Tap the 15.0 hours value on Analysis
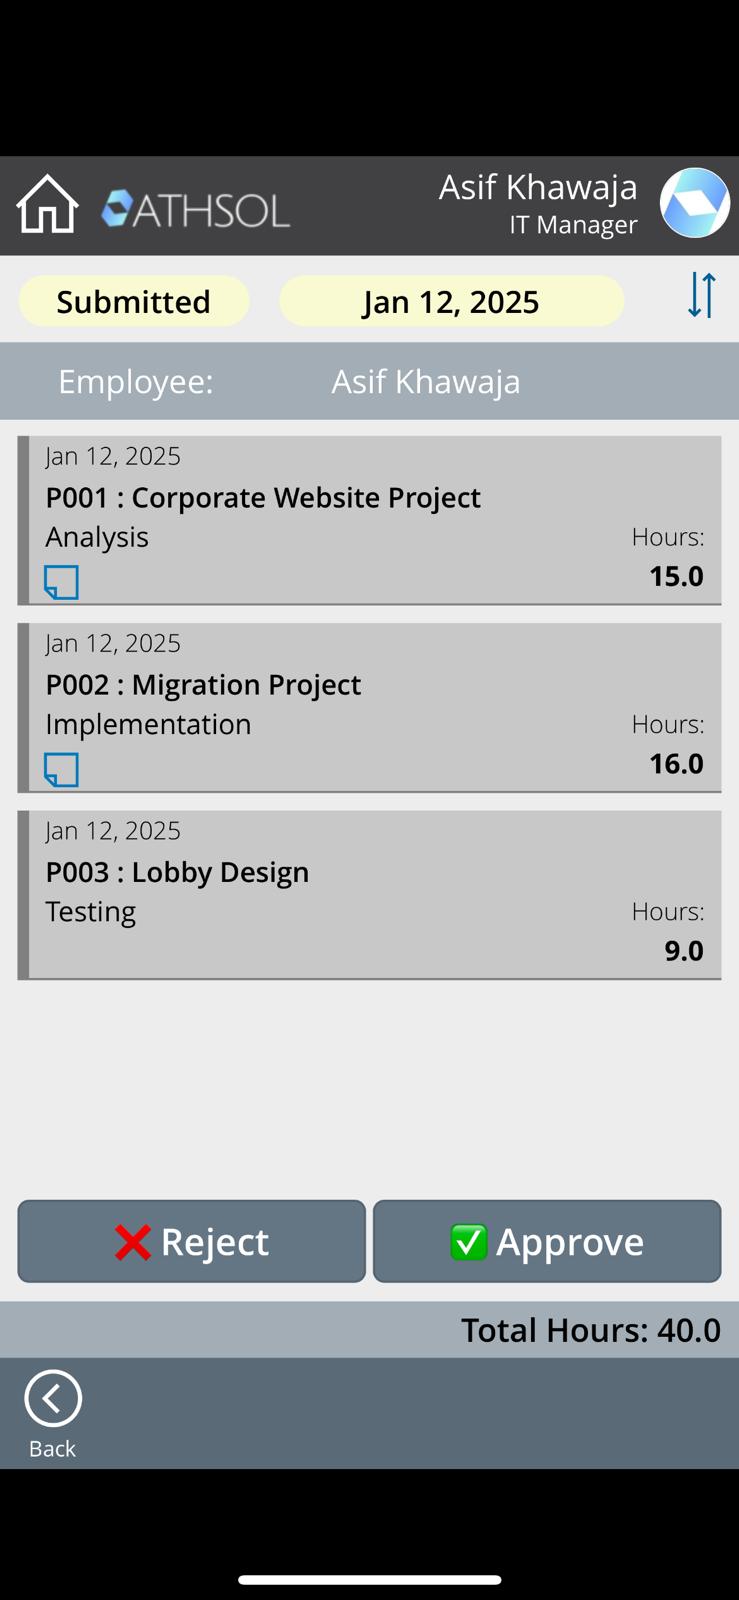 (676, 576)
